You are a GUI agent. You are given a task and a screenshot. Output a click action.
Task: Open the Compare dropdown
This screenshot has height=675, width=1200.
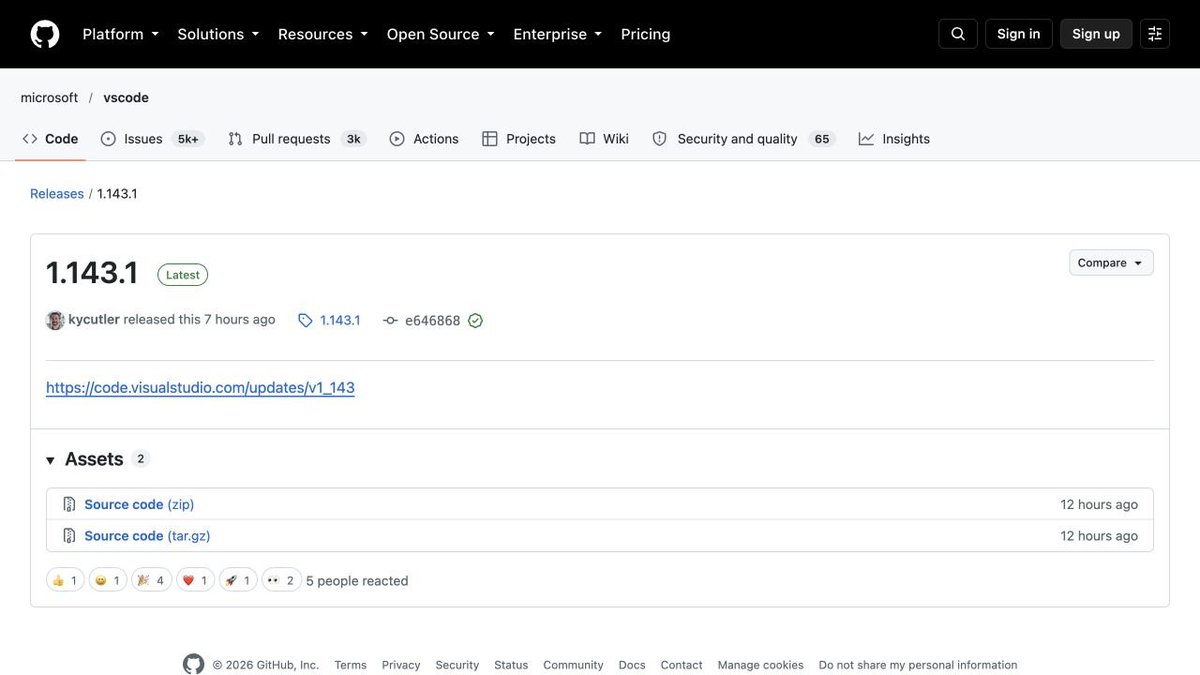(x=1111, y=263)
